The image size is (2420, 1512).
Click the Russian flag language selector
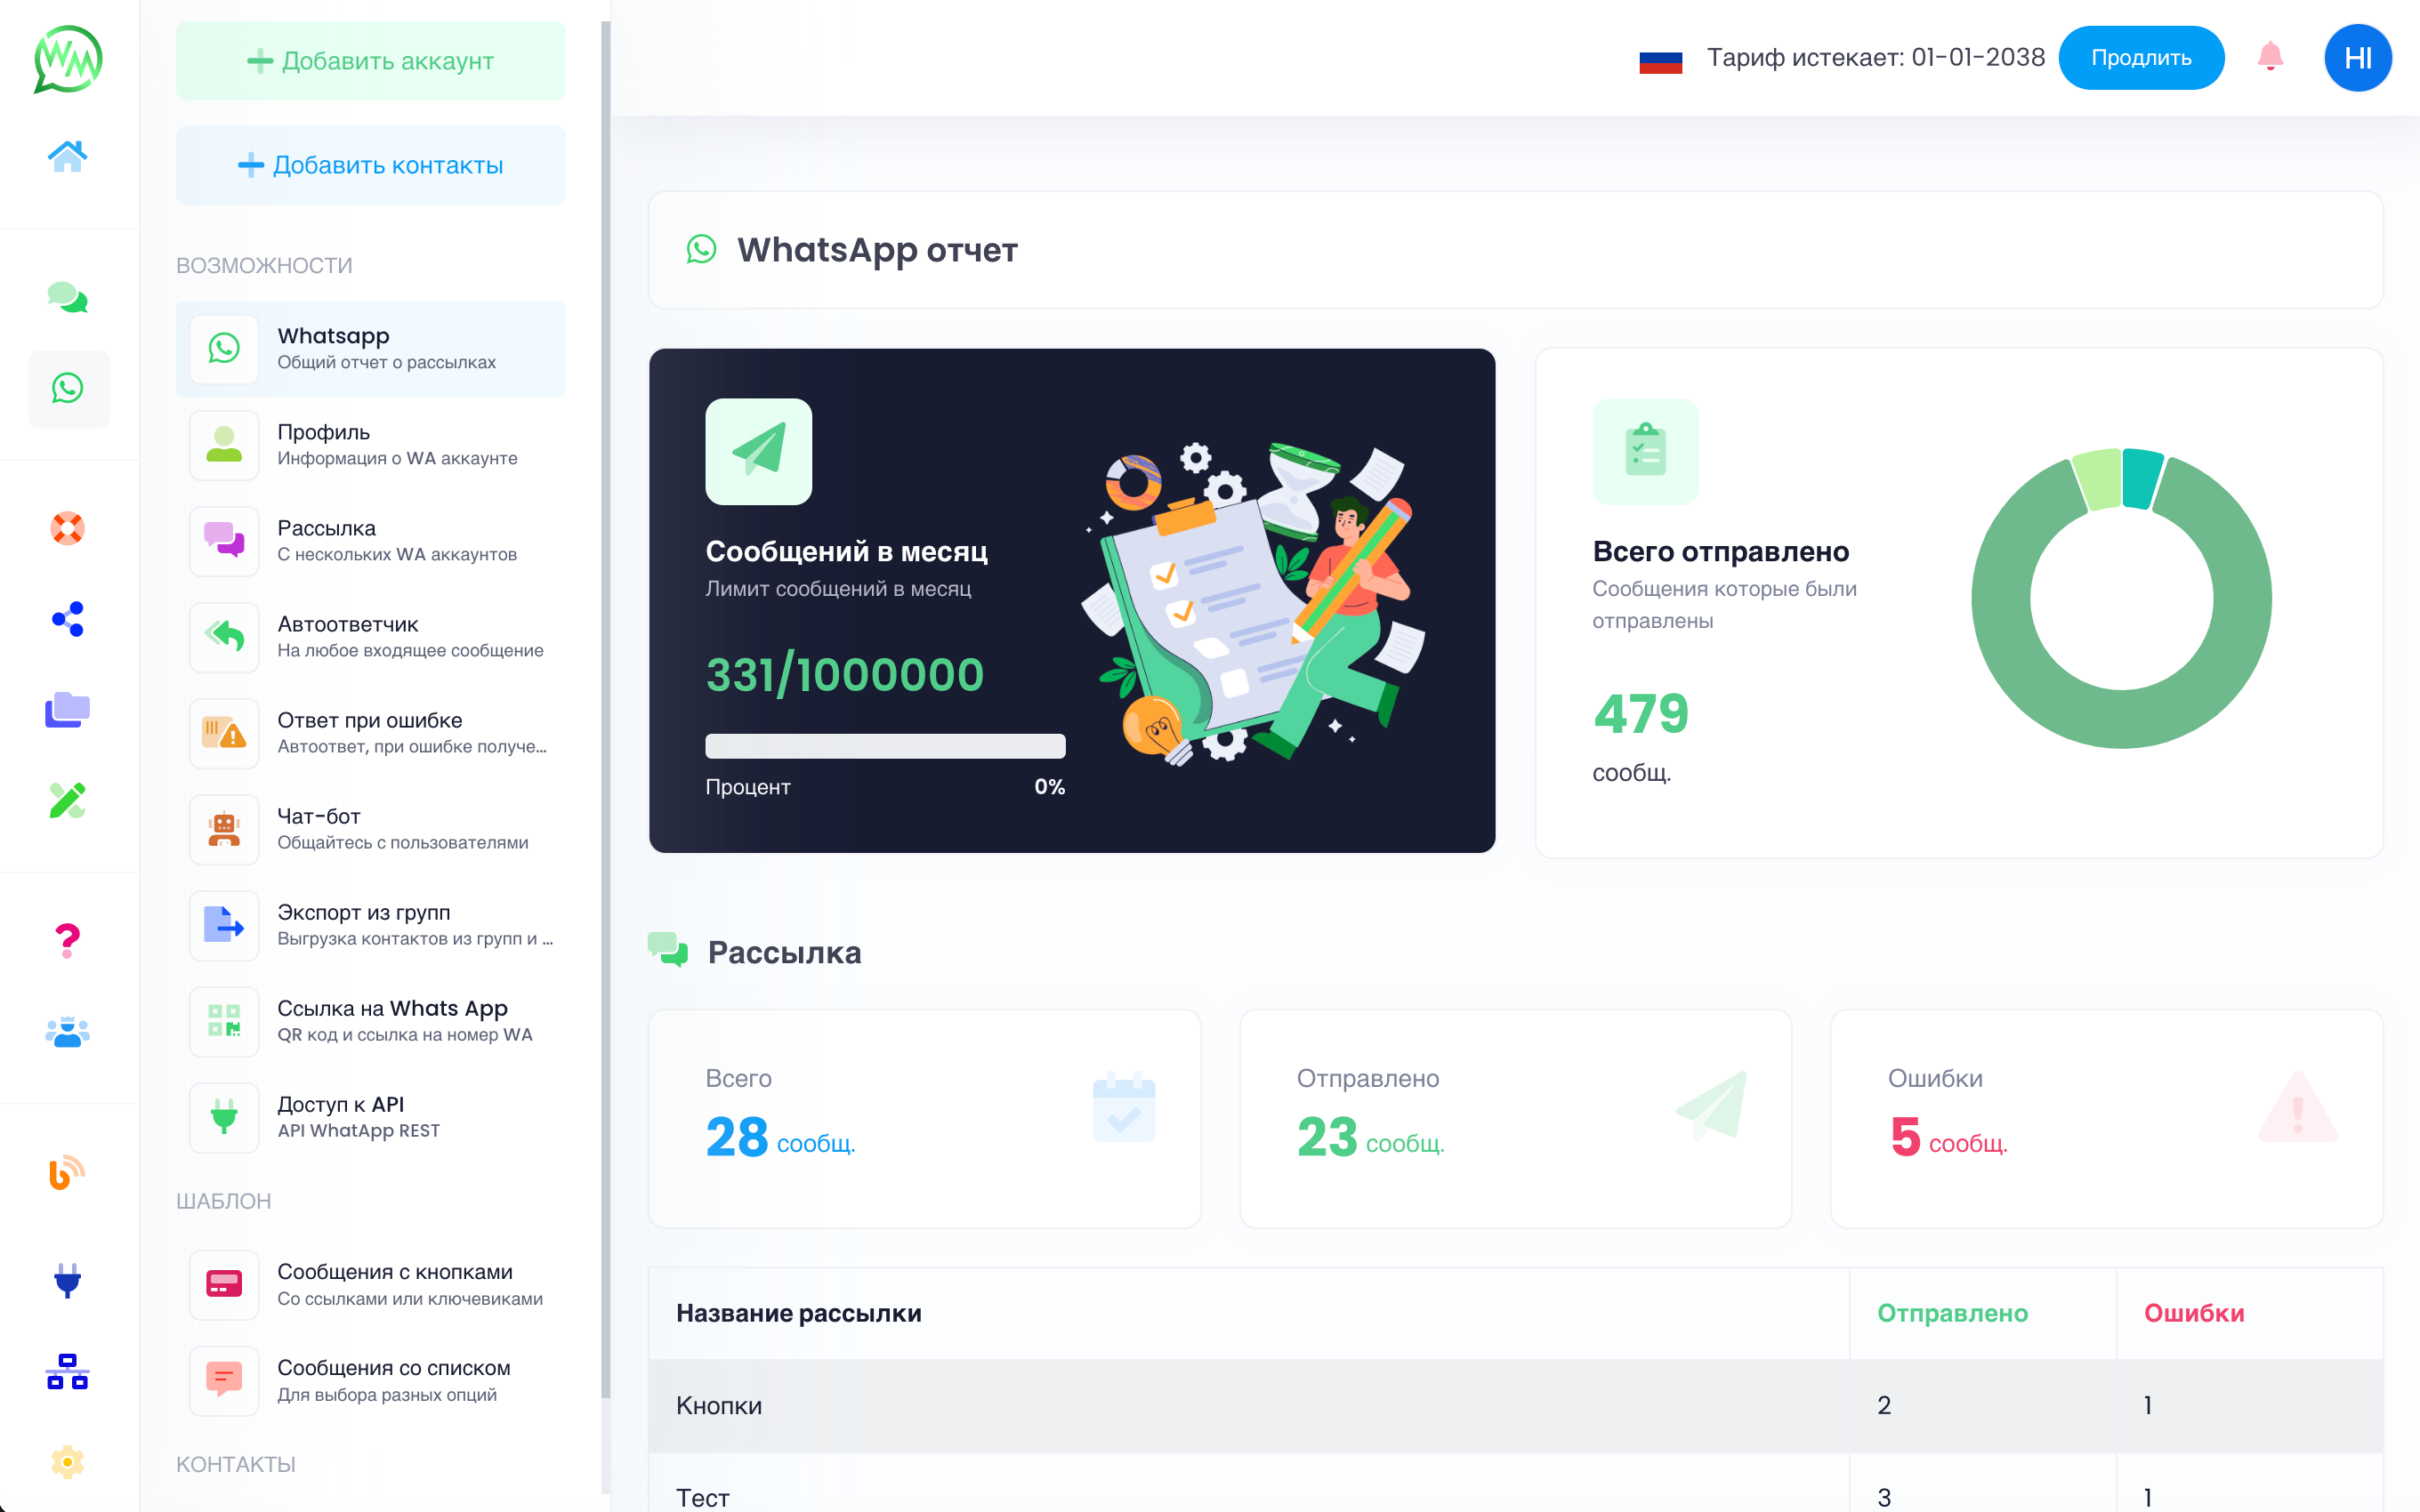pos(1660,60)
